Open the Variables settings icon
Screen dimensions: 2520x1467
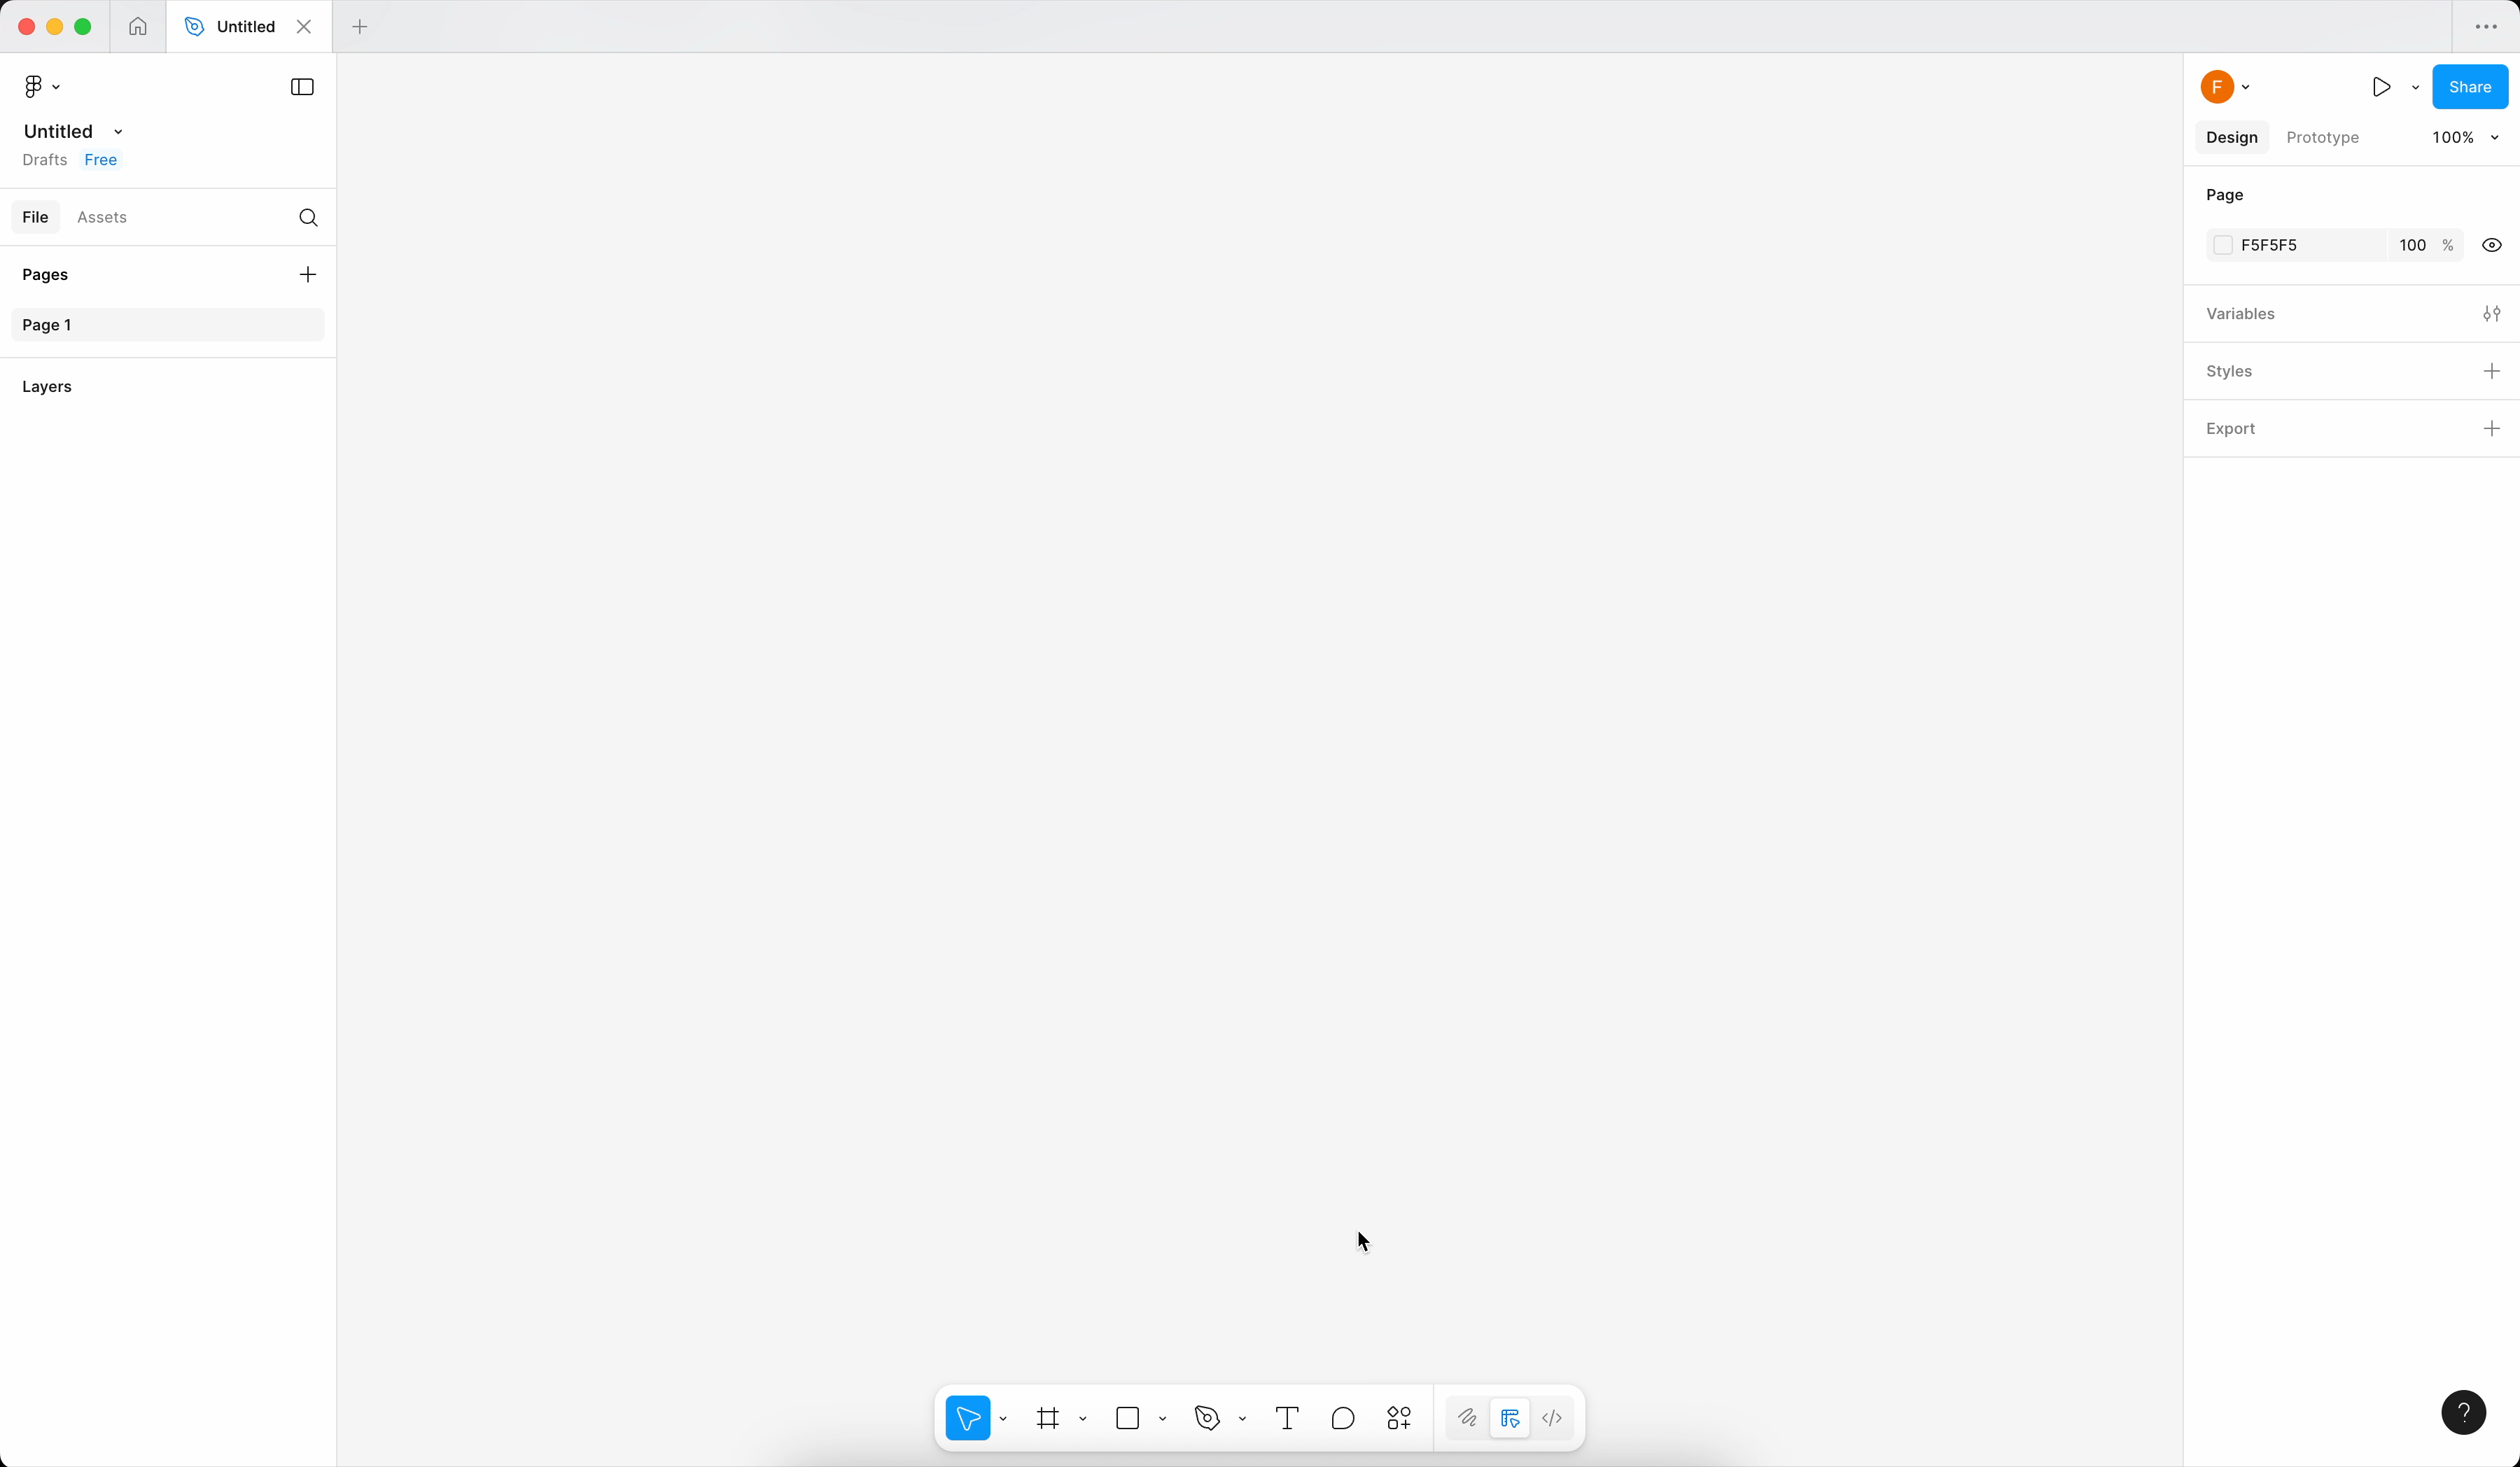tap(2491, 314)
